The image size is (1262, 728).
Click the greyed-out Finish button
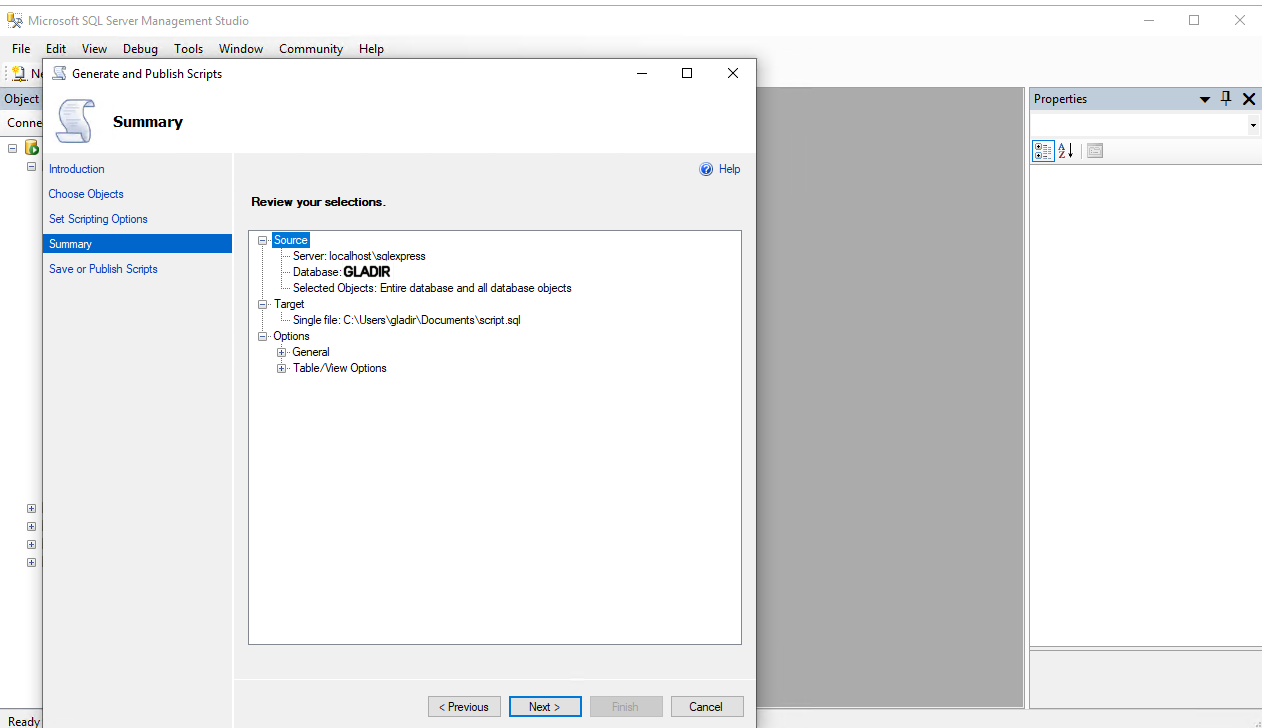click(626, 707)
